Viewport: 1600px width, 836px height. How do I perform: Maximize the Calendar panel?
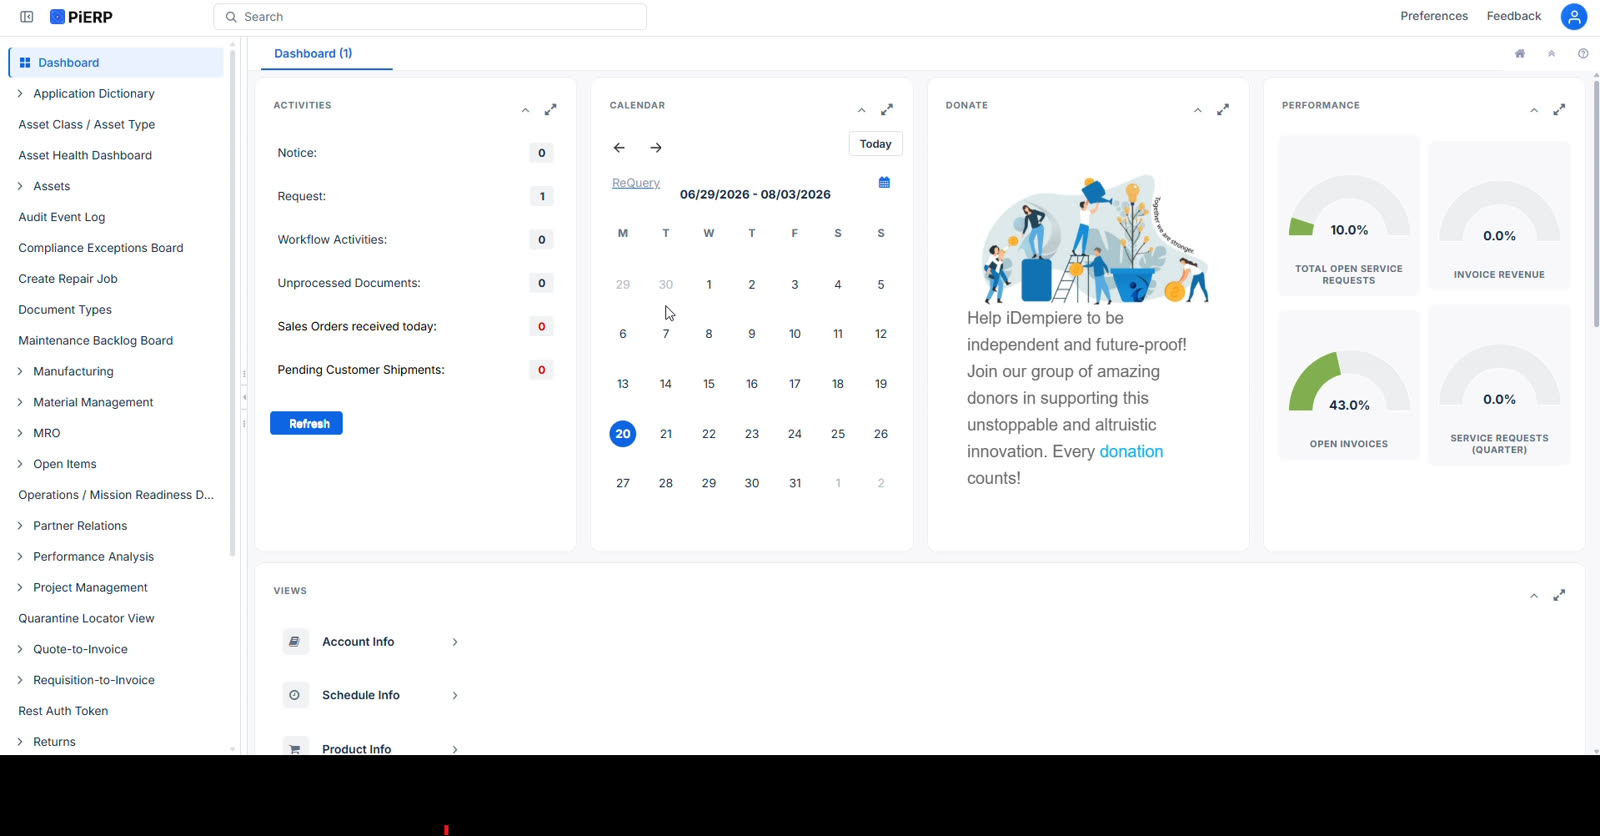pyautogui.click(x=887, y=110)
